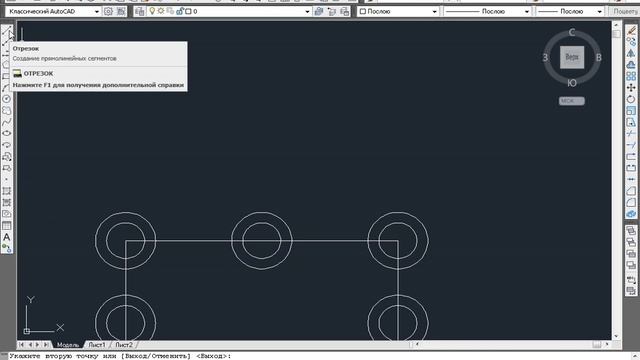Select the Spline draw tool
This screenshot has height=360, width=640.
click(7, 122)
